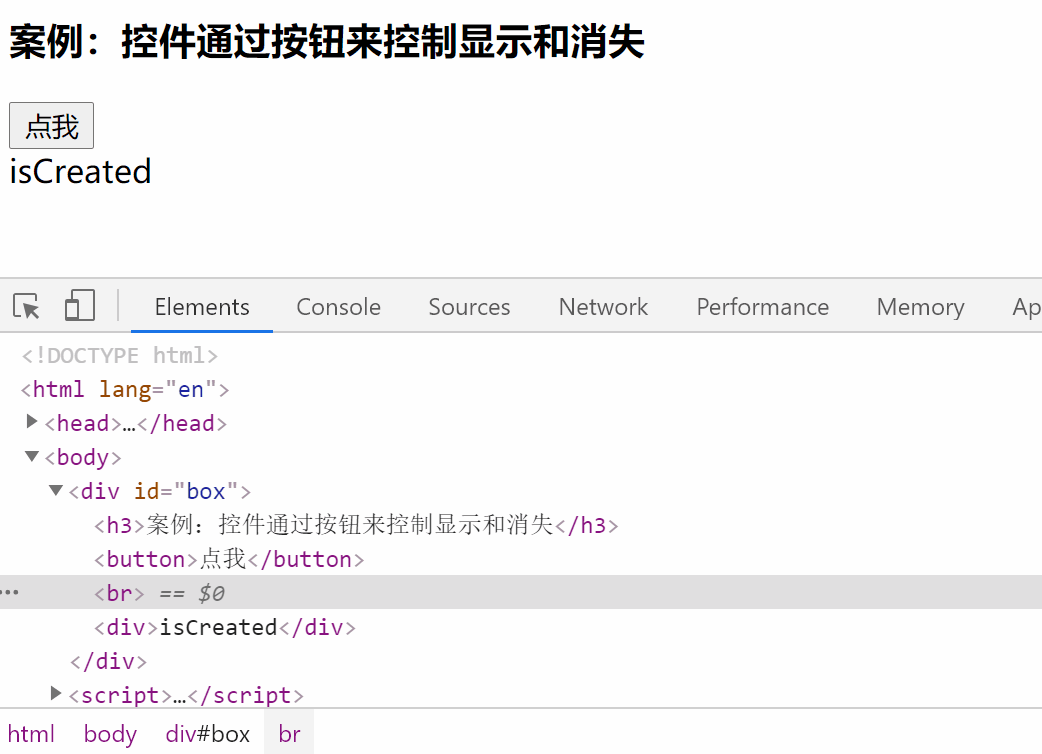The image size is (1042, 754).
Task: Open the Network tab
Action: [x=603, y=307]
